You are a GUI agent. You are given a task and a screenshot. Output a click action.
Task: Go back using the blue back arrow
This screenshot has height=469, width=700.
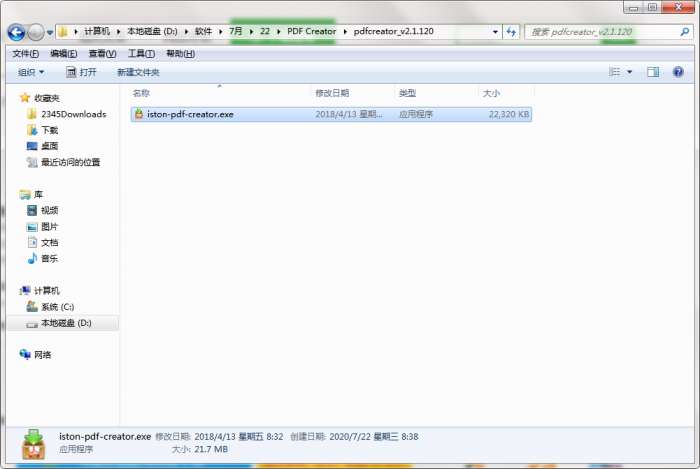[x=17, y=32]
